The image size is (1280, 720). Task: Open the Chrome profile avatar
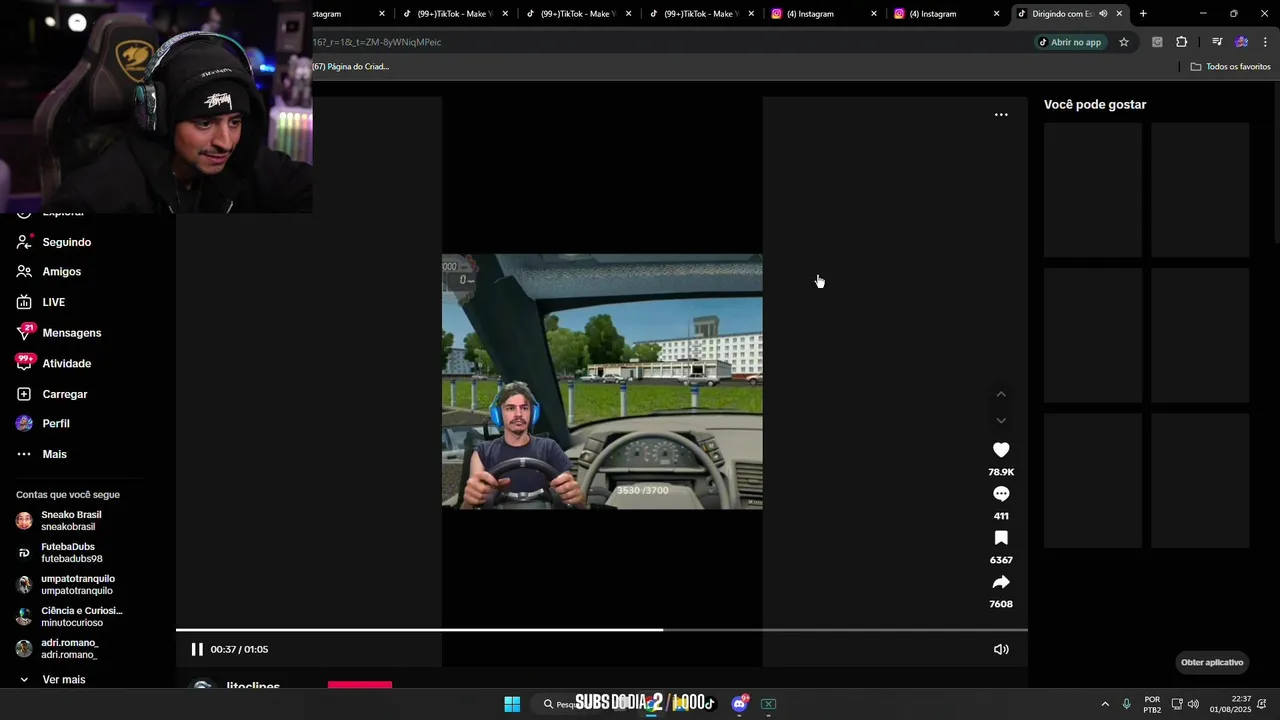(1241, 42)
